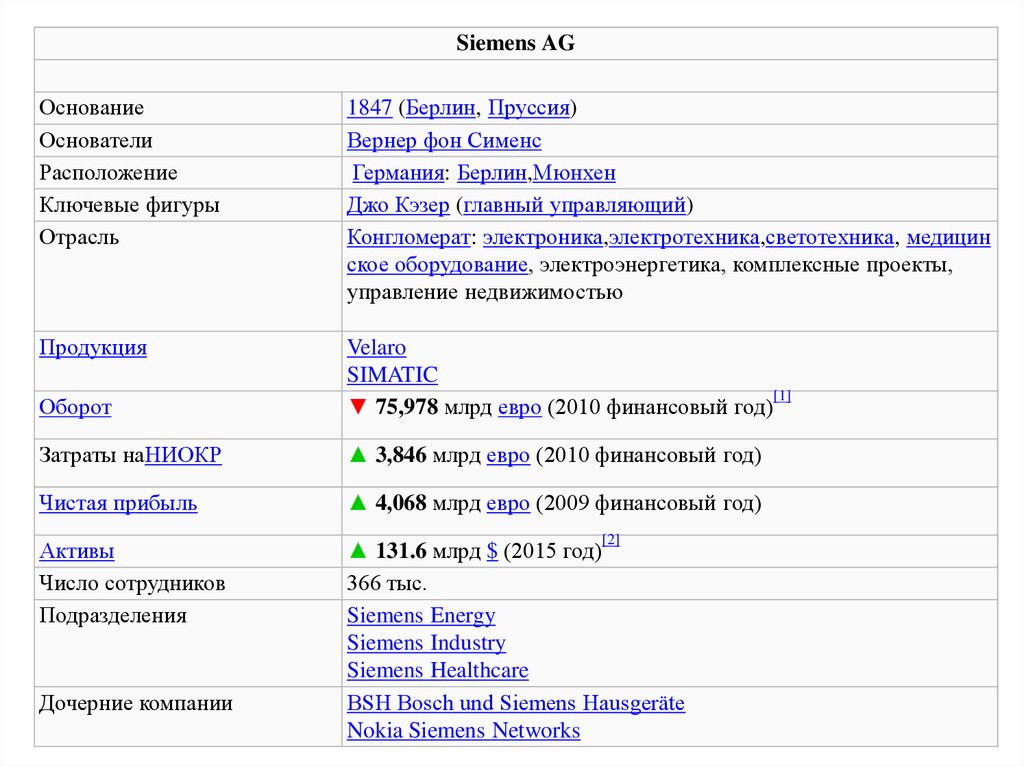Open footnote reference [1]

pos(782,396)
